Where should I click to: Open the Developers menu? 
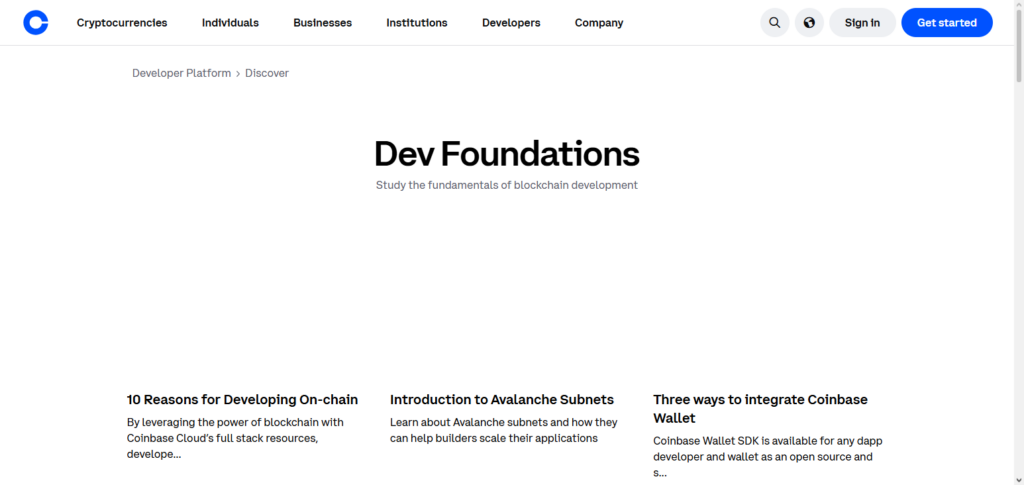point(511,23)
